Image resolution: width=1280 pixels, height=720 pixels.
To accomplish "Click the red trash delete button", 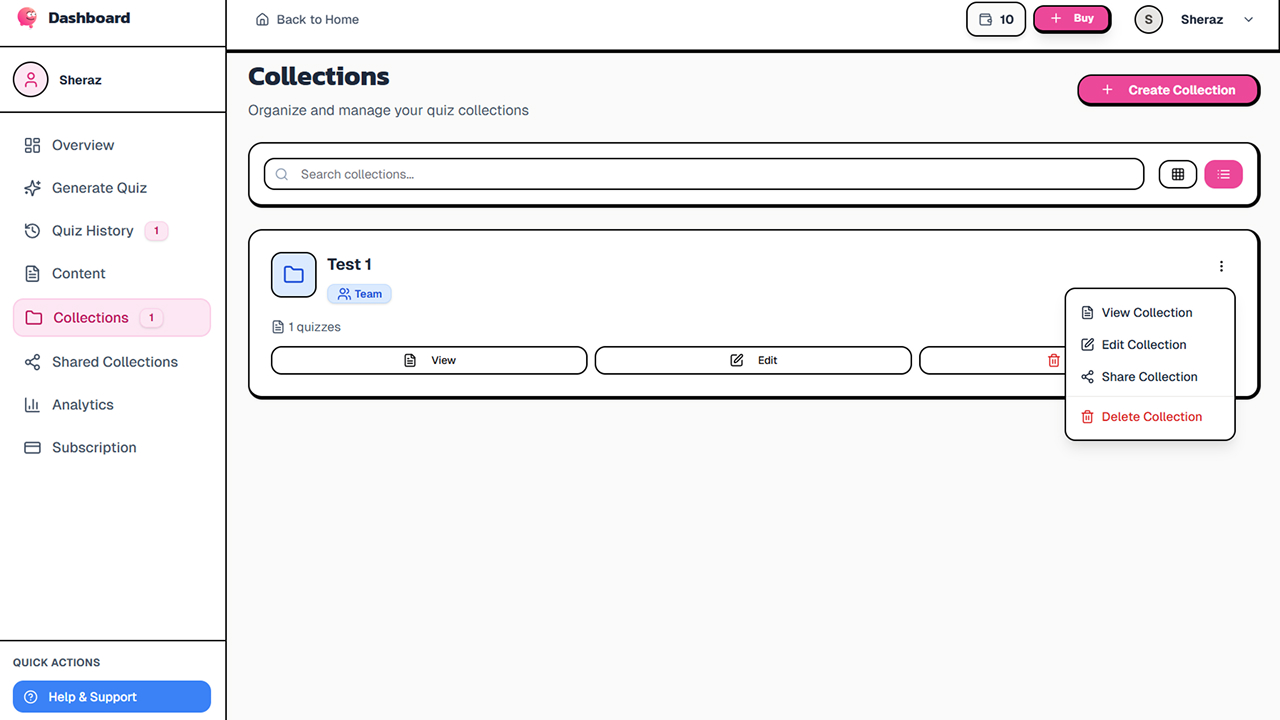I will coord(1053,360).
